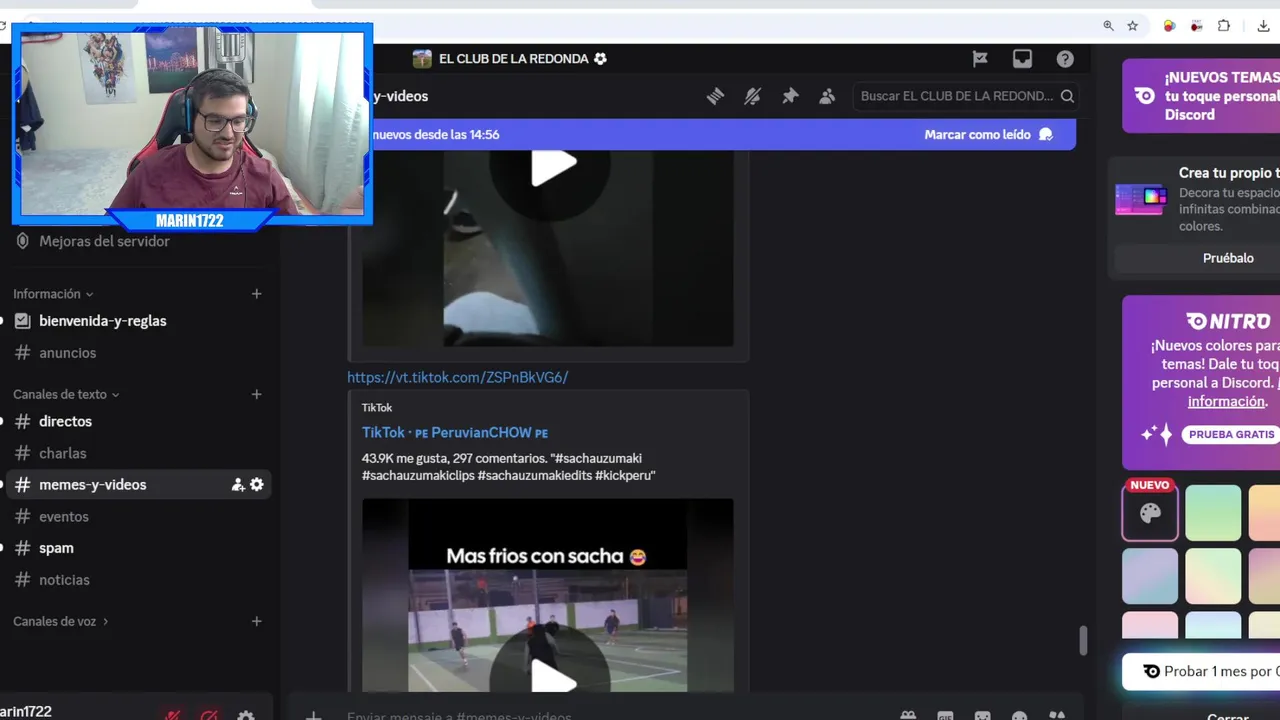The image size is (1280, 720).
Task: Collapse the Canales de texto category
Action: (x=66, y=394)
